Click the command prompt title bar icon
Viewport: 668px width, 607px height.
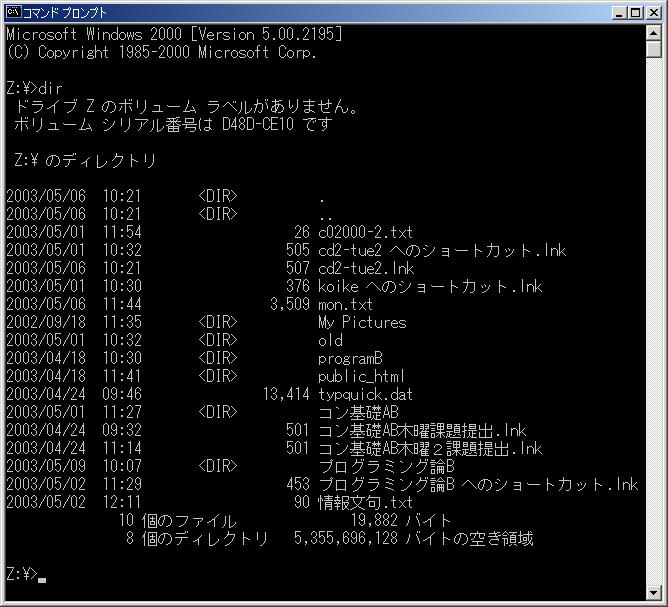(13, 12)
